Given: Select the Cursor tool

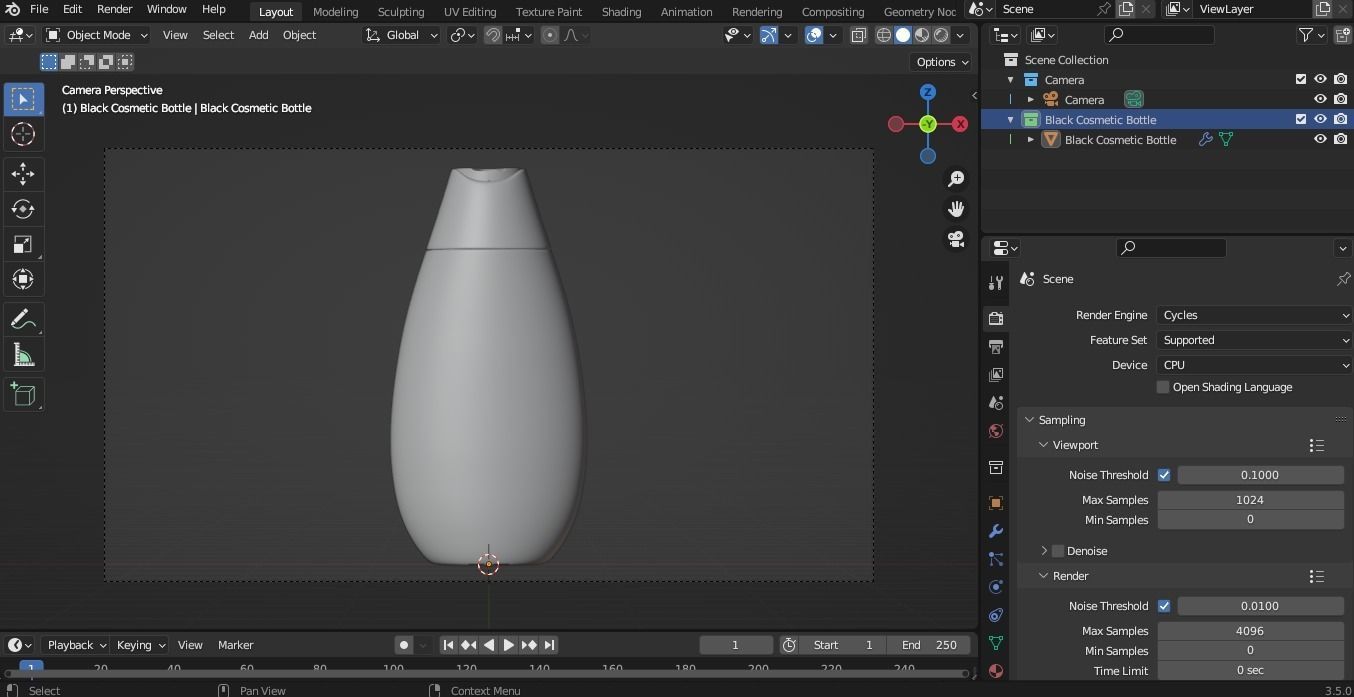Looking at the screenshot, I should pyautogui.click(x=23, y=134).
